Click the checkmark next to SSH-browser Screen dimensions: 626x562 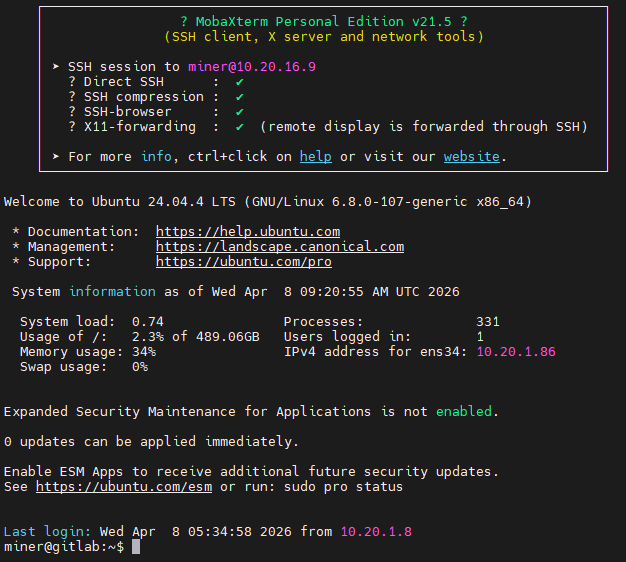point(240,112)
